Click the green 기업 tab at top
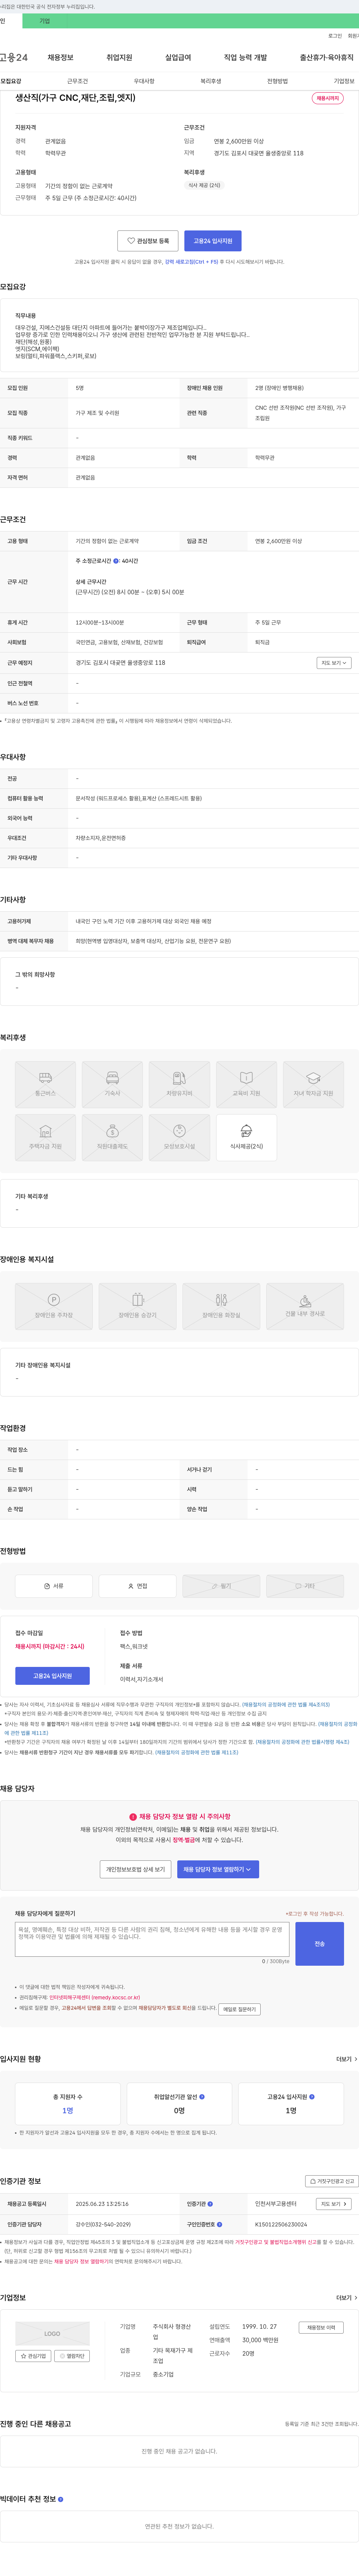 [44, 21]
